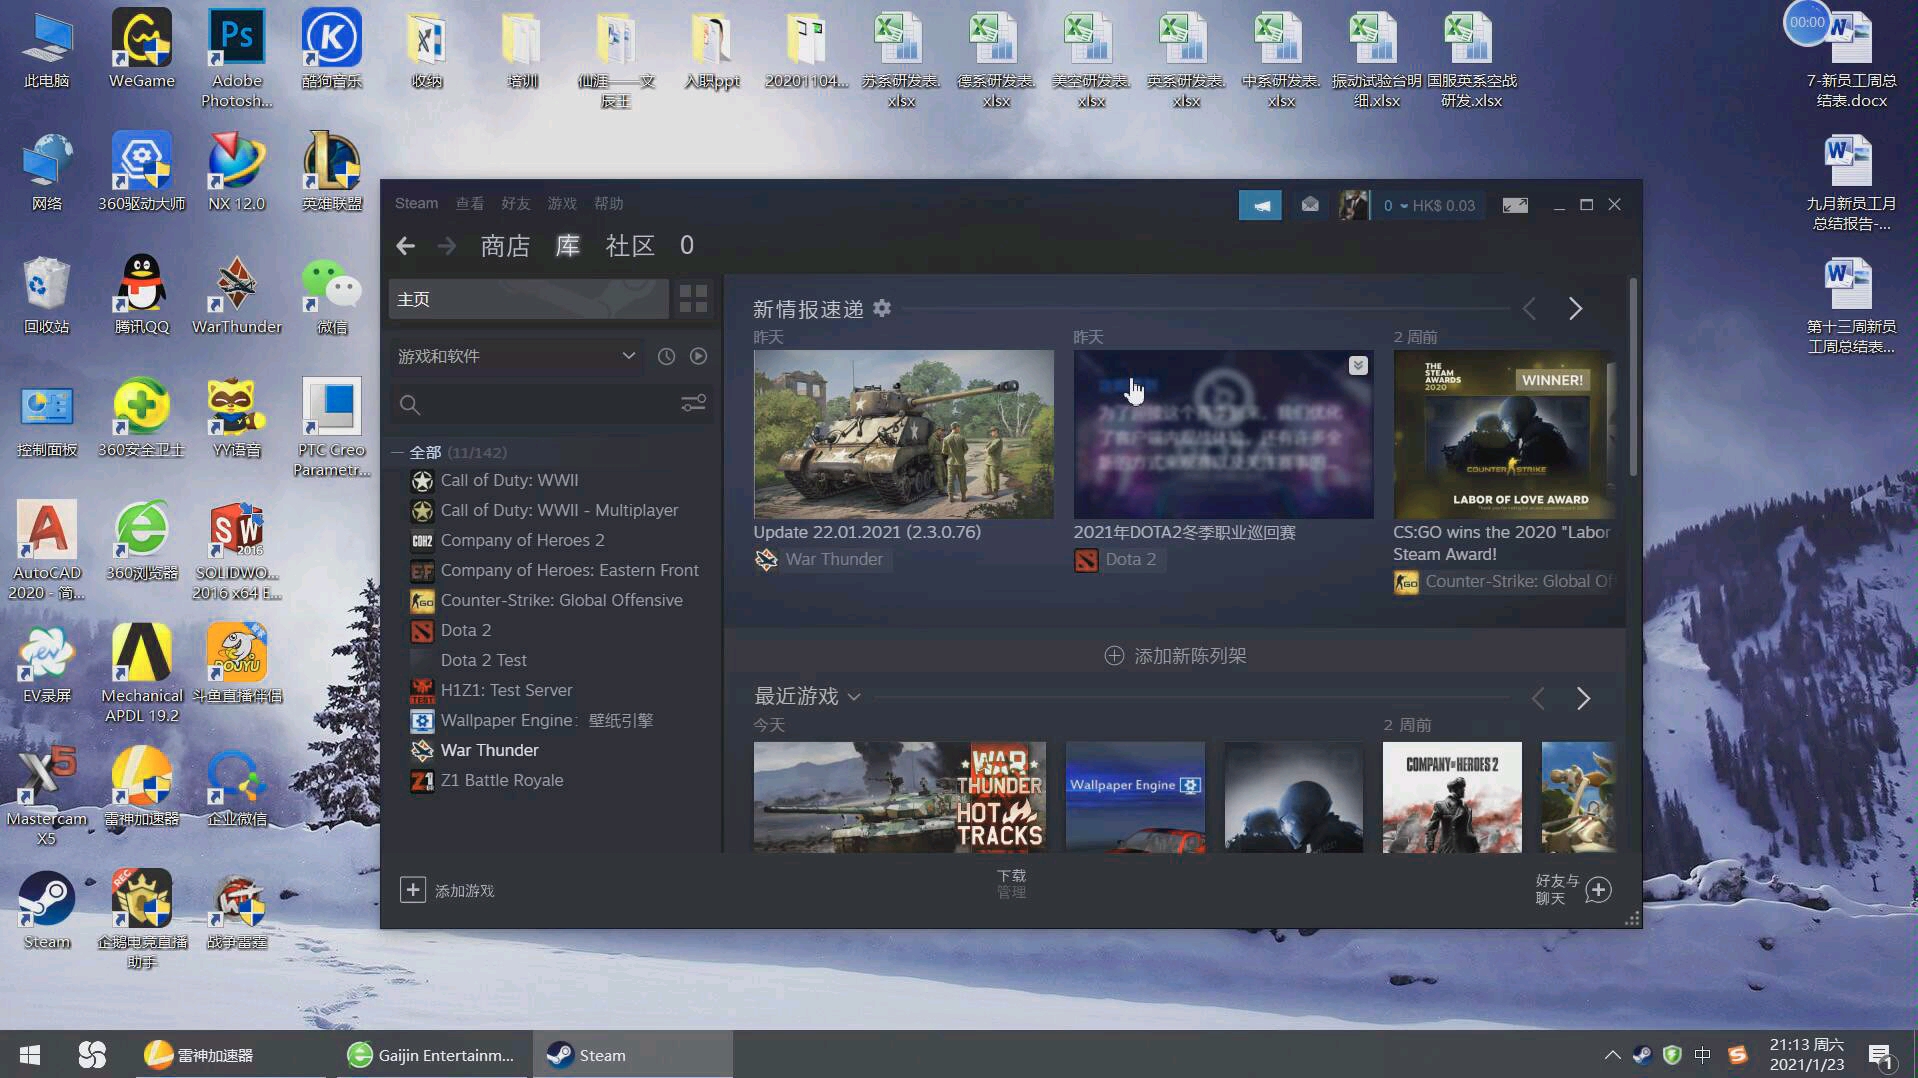Click the library content vertical scrollbar
The image size is (1918, 1078).
[1633, 378]
